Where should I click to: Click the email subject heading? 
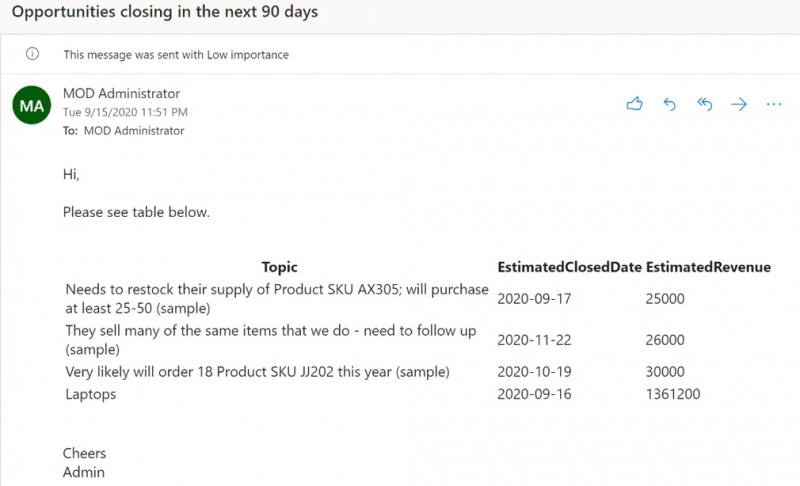(165, 12)
